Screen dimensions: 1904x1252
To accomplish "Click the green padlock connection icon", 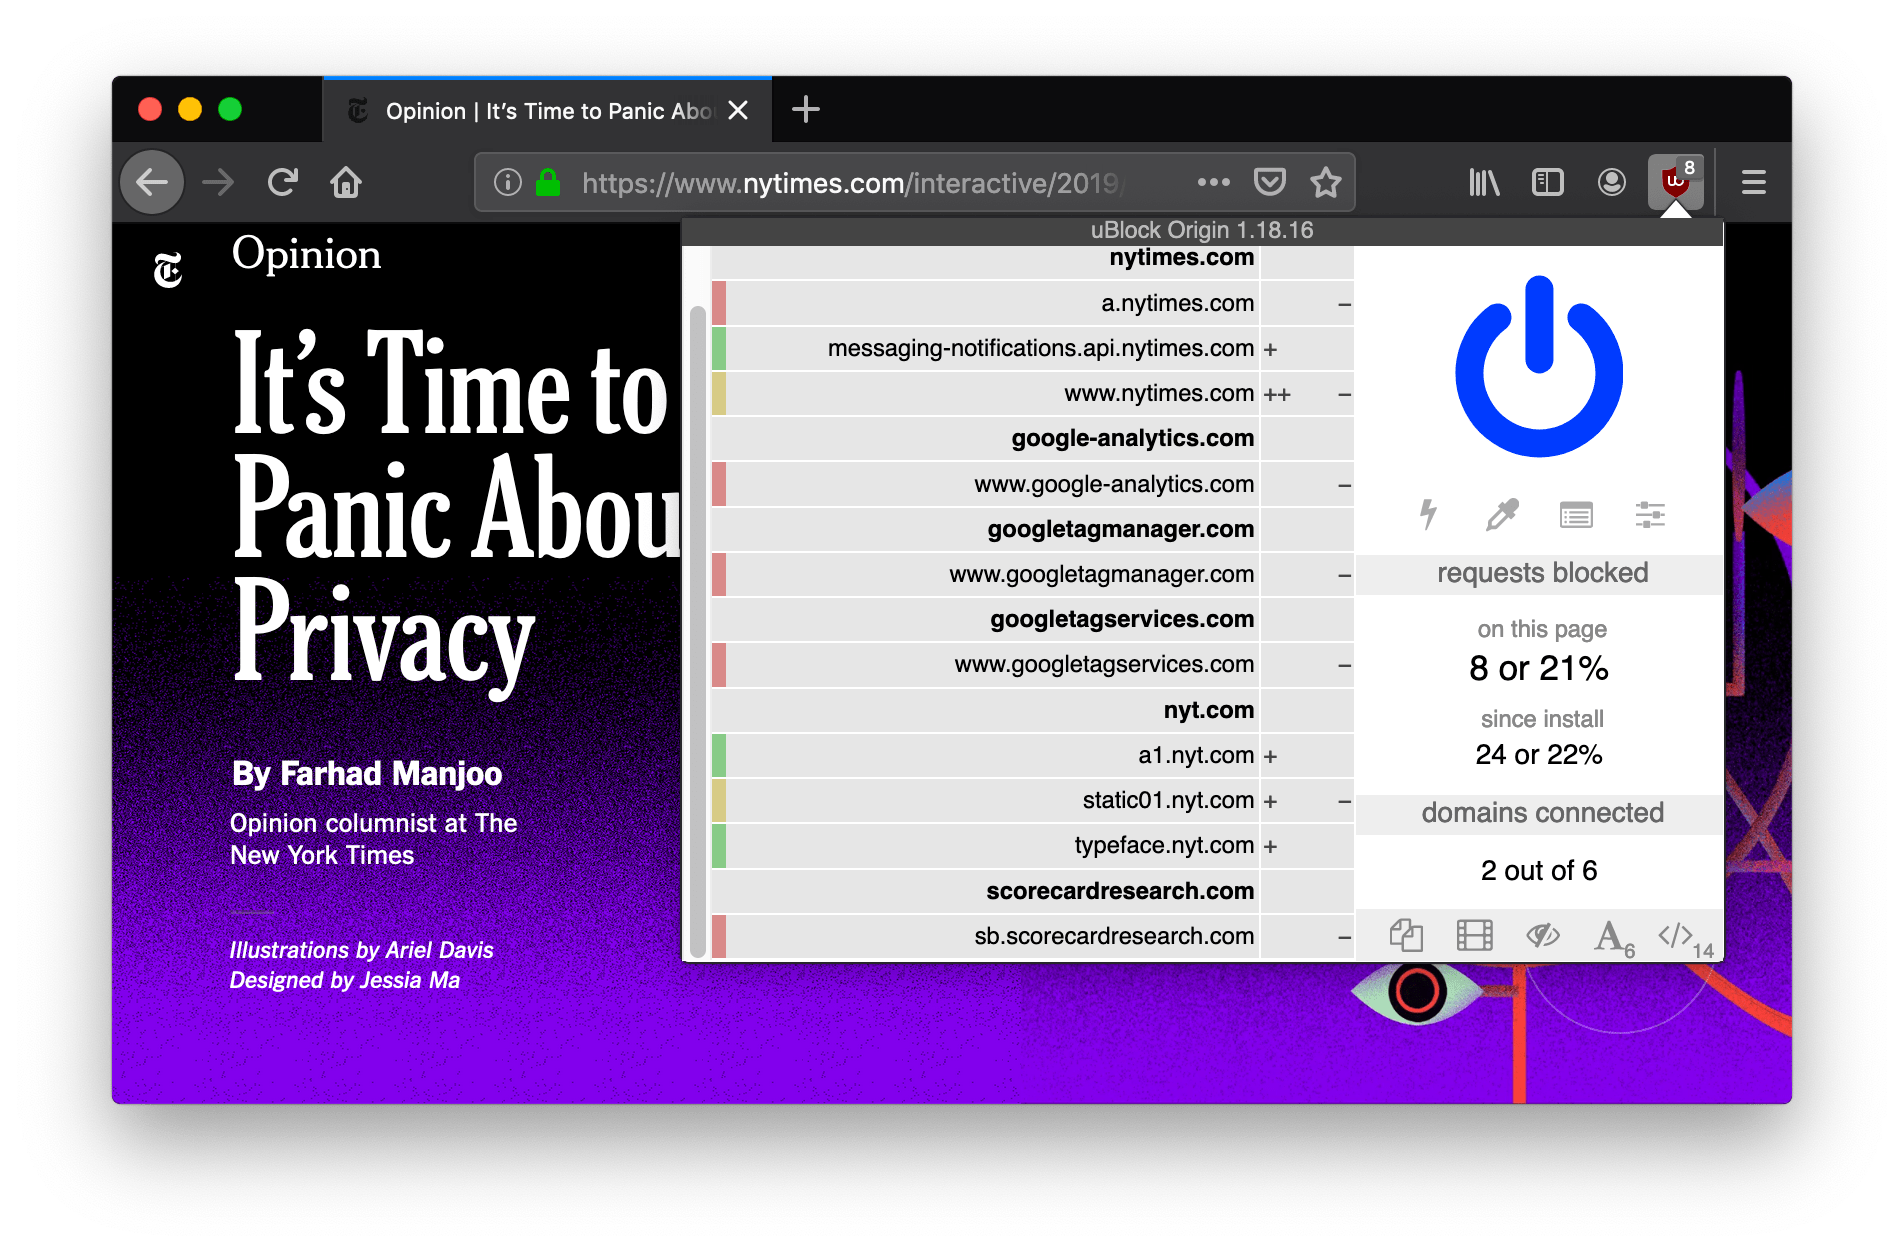I will pos(547,182).
